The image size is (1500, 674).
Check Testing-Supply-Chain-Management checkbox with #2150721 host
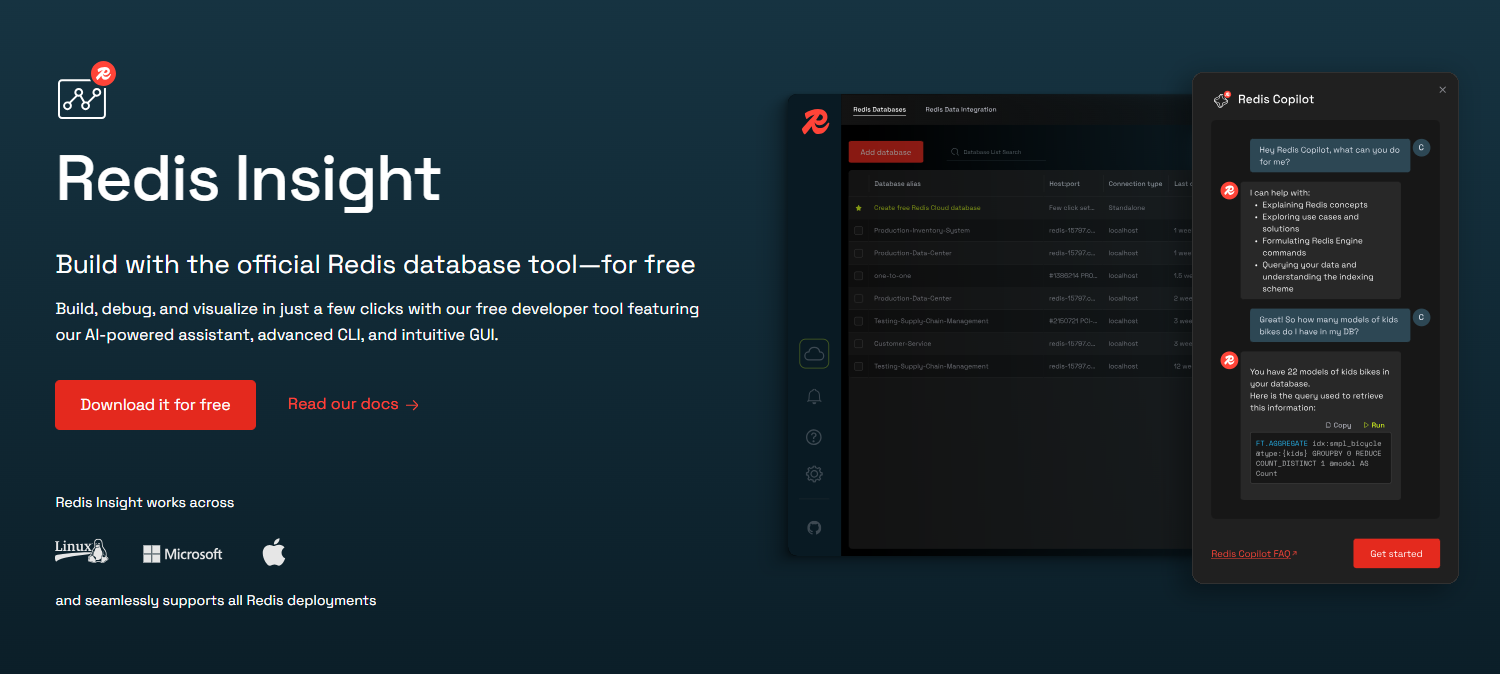(858, 321)
